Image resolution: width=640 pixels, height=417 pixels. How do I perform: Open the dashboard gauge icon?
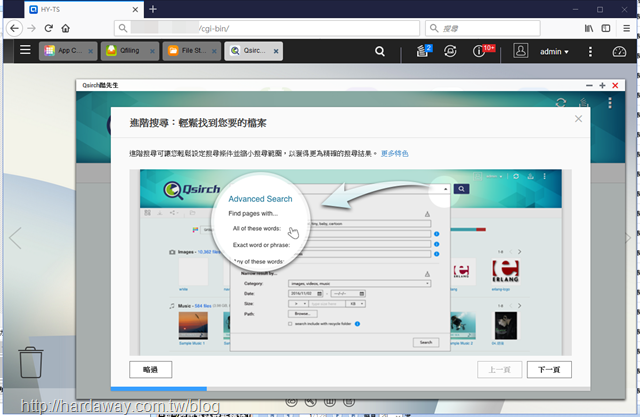tap(619, 51)
